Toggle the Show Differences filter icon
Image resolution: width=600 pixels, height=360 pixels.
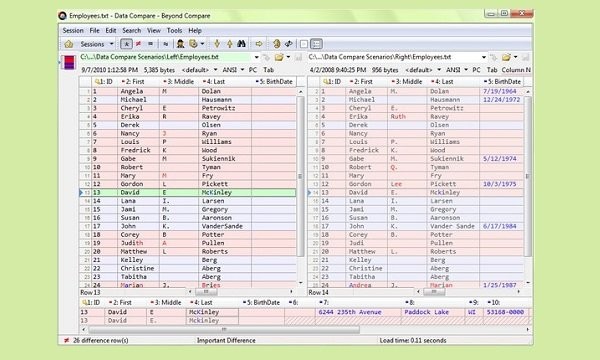[x=139, y=44]
